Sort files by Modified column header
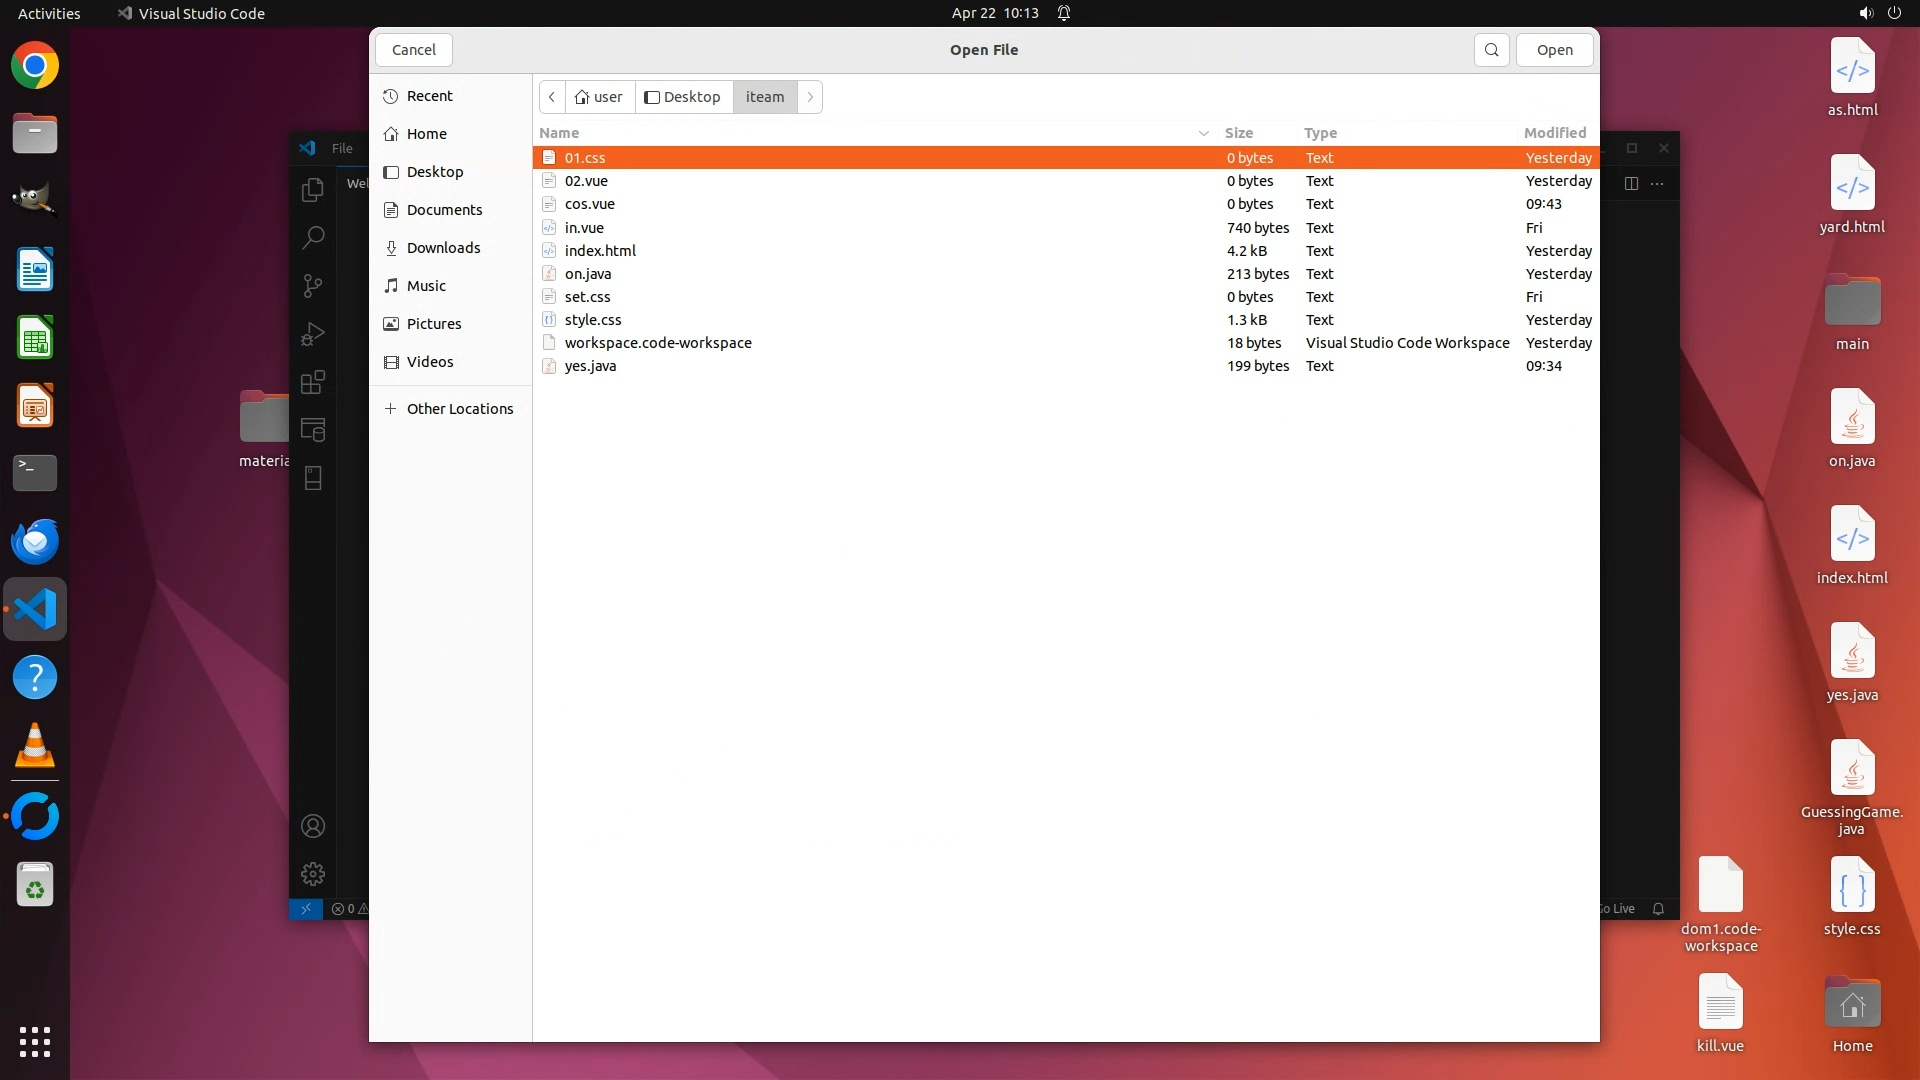This screenshot has width=1920, height=1080. coord(1554,133)
